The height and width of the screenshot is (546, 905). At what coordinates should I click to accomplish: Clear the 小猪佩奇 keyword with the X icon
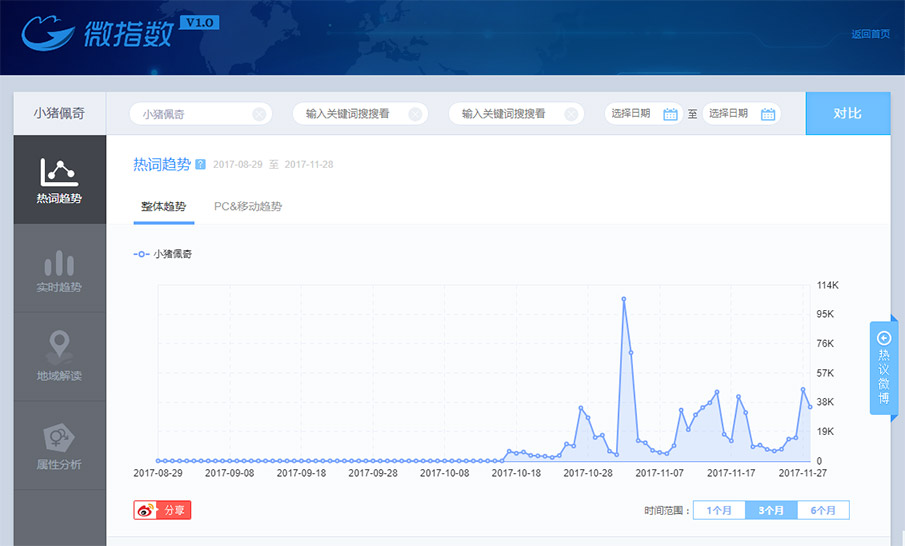[x=259, y=114]
